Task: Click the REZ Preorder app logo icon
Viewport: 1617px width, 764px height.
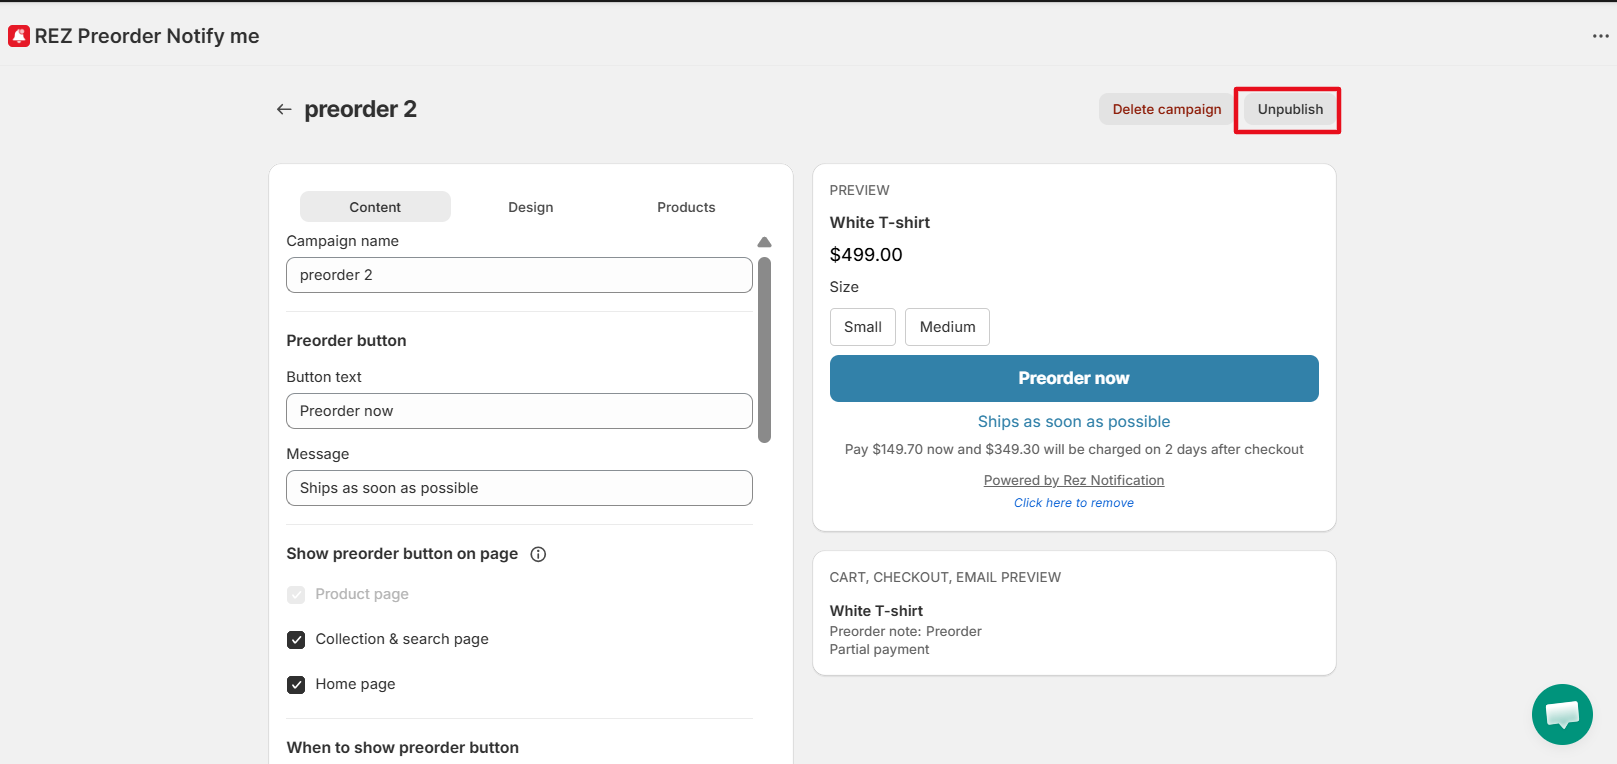Action: [x=19, y=36]
